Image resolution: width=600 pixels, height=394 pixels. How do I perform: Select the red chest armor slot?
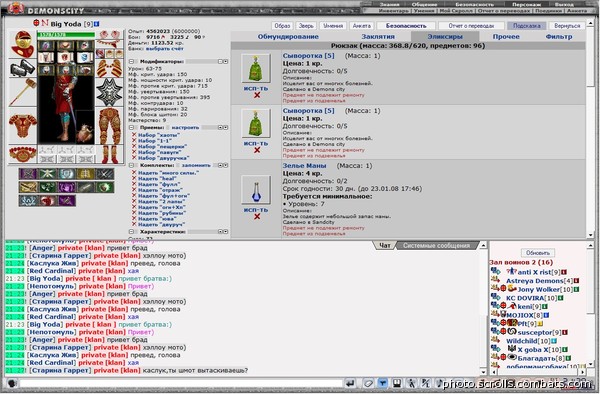coord(23,125)
